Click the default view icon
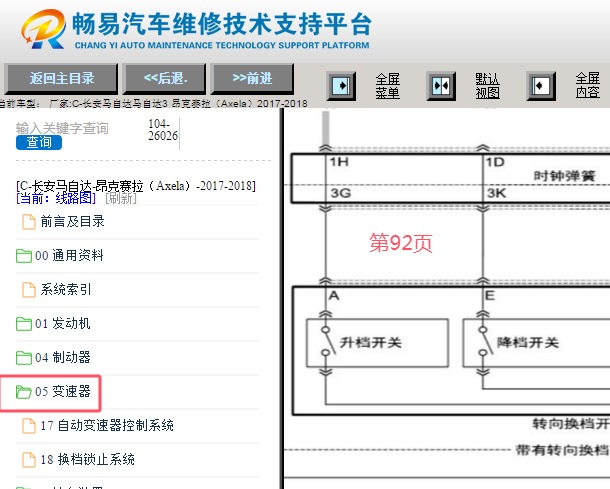This screenshot has height=489, width=610. pos(441,86)
